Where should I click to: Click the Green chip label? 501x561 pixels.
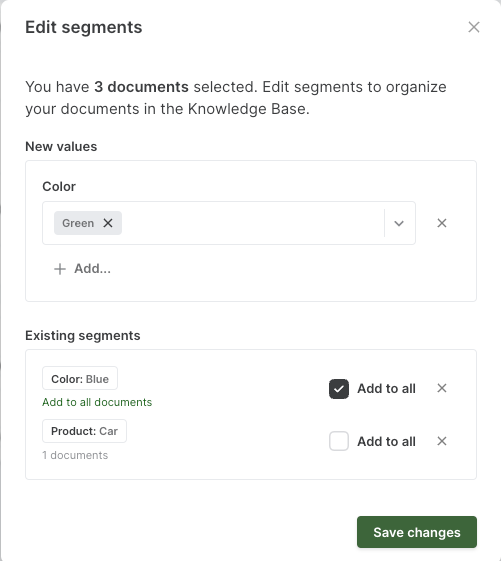pos(78,223)
